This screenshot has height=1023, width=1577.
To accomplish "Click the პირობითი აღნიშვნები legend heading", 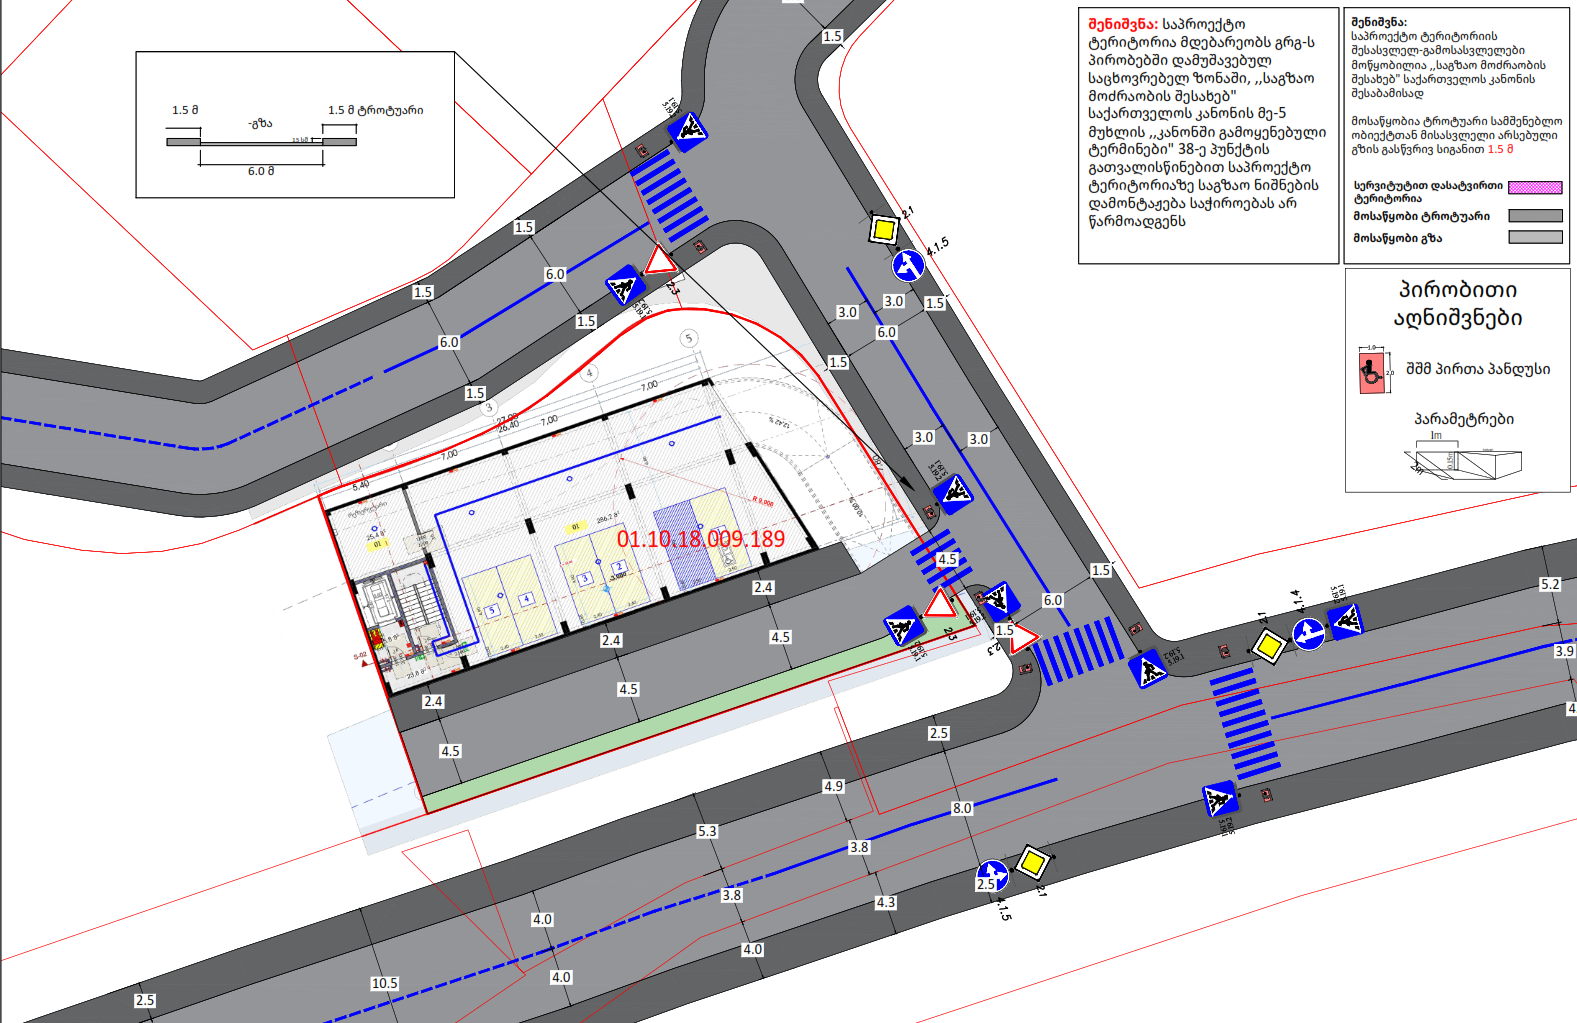I will tap(1457, 304).
